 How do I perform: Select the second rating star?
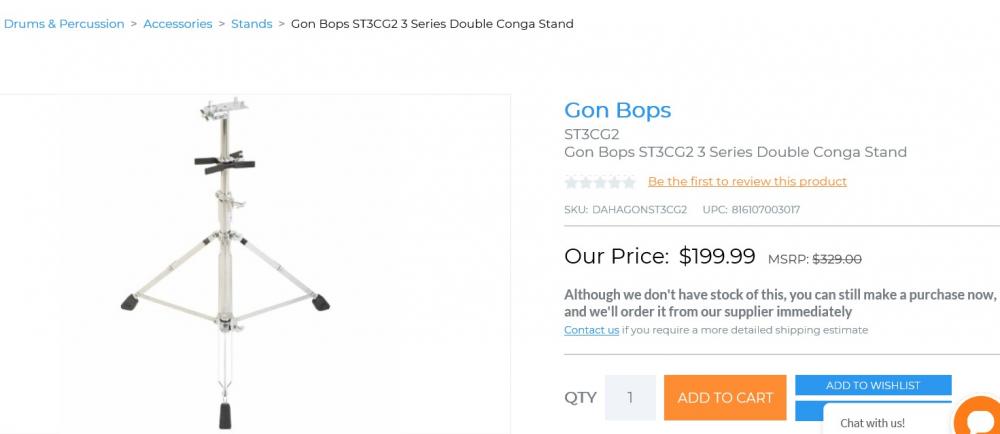click(586, 182)
